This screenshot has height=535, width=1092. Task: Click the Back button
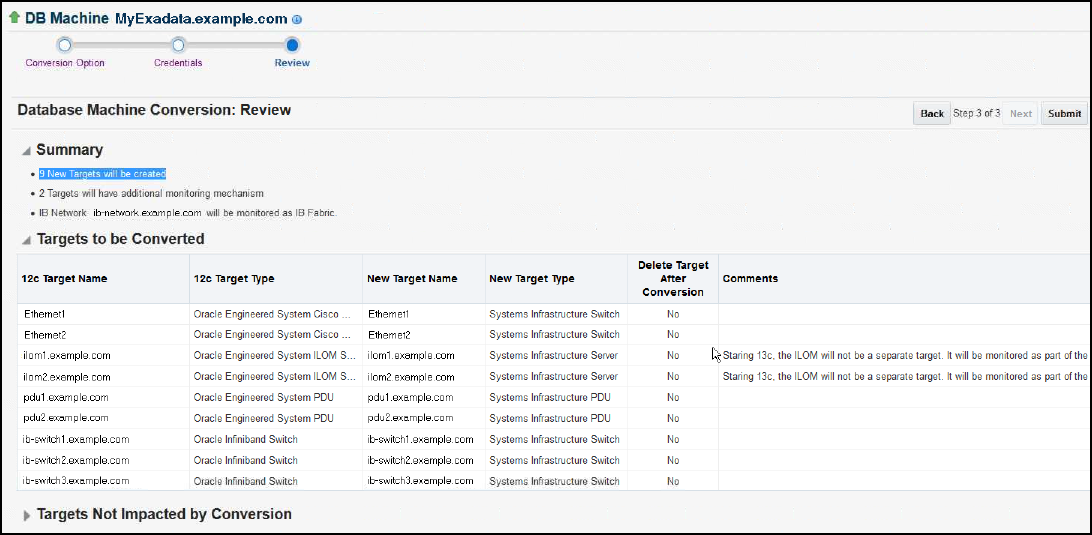coord(932,114)
